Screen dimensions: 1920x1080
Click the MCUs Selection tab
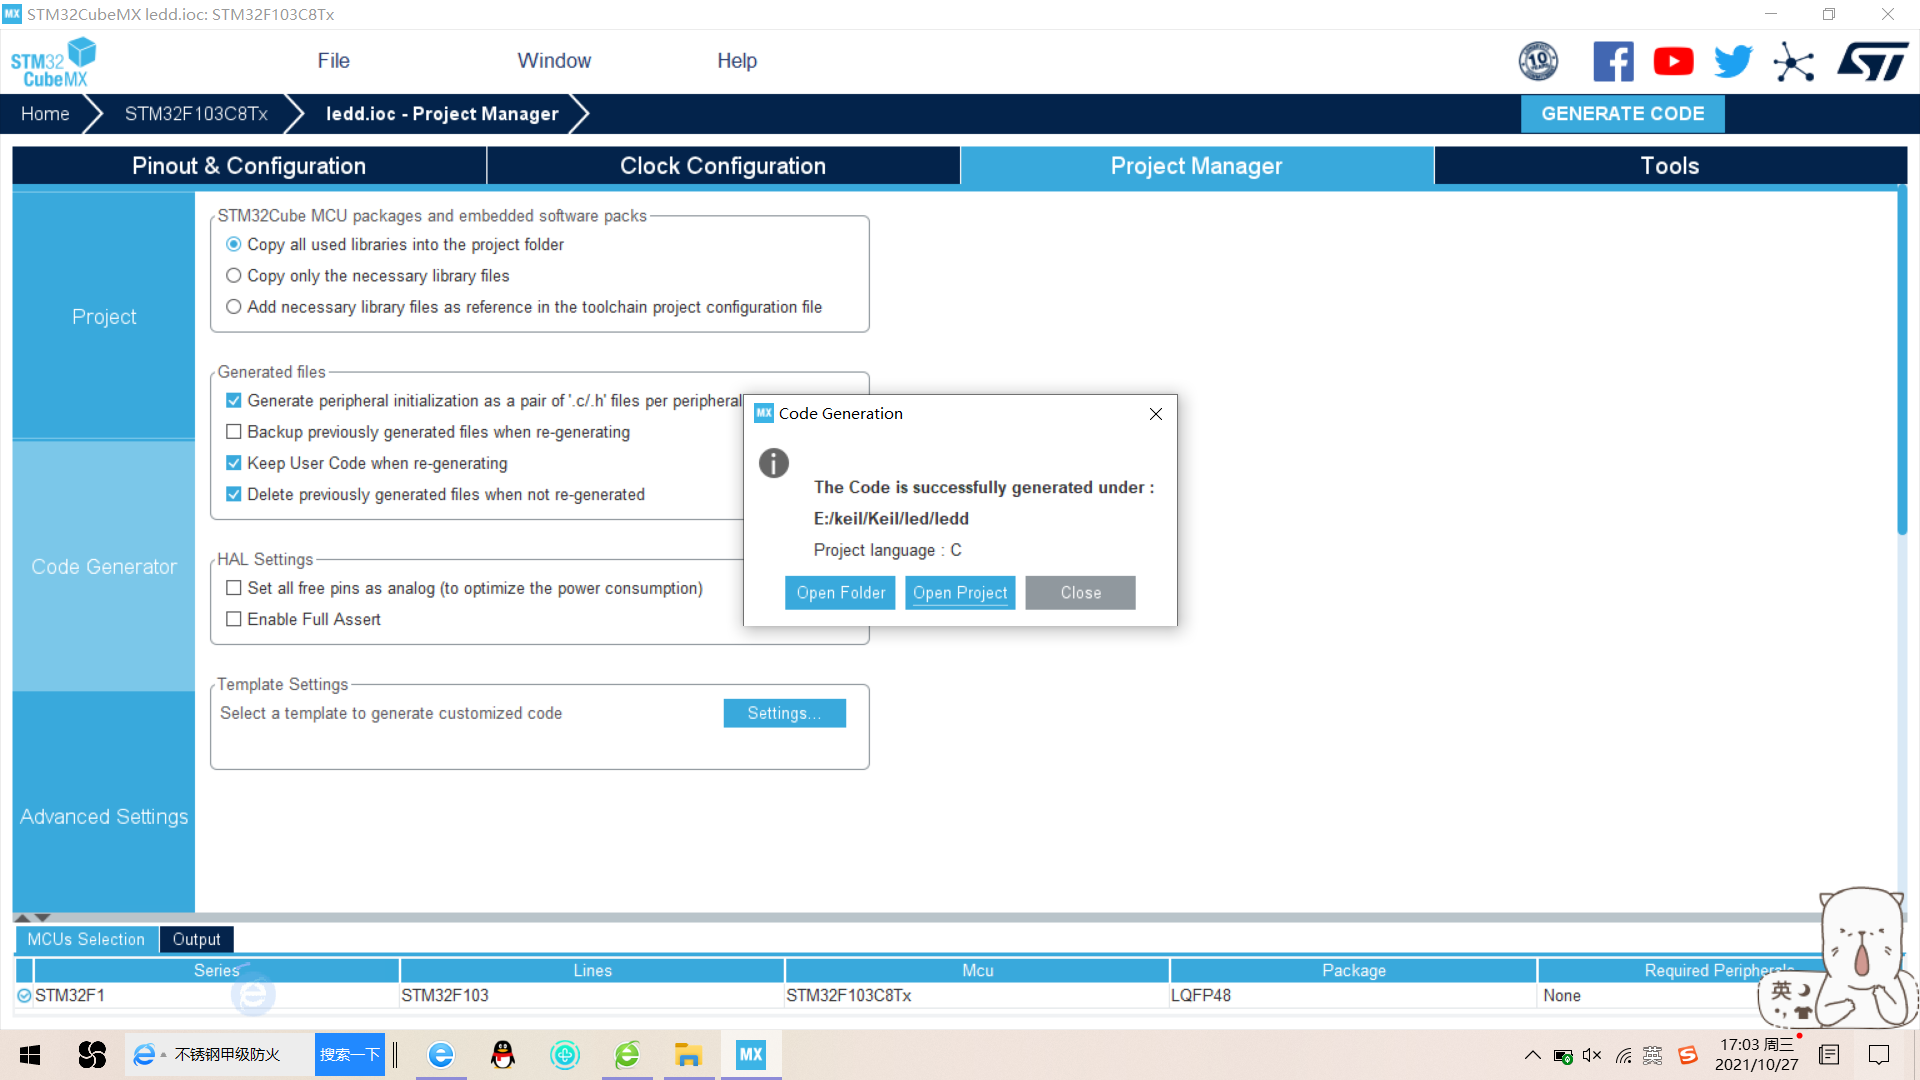tap(84, 939)
